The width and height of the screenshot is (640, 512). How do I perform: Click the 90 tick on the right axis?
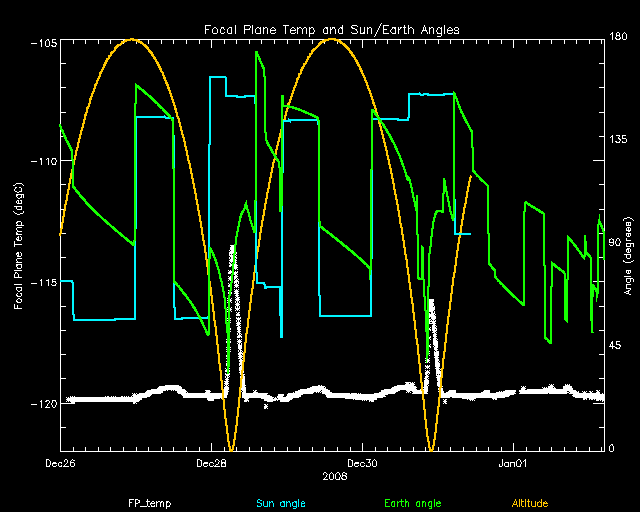click(616, 243)
